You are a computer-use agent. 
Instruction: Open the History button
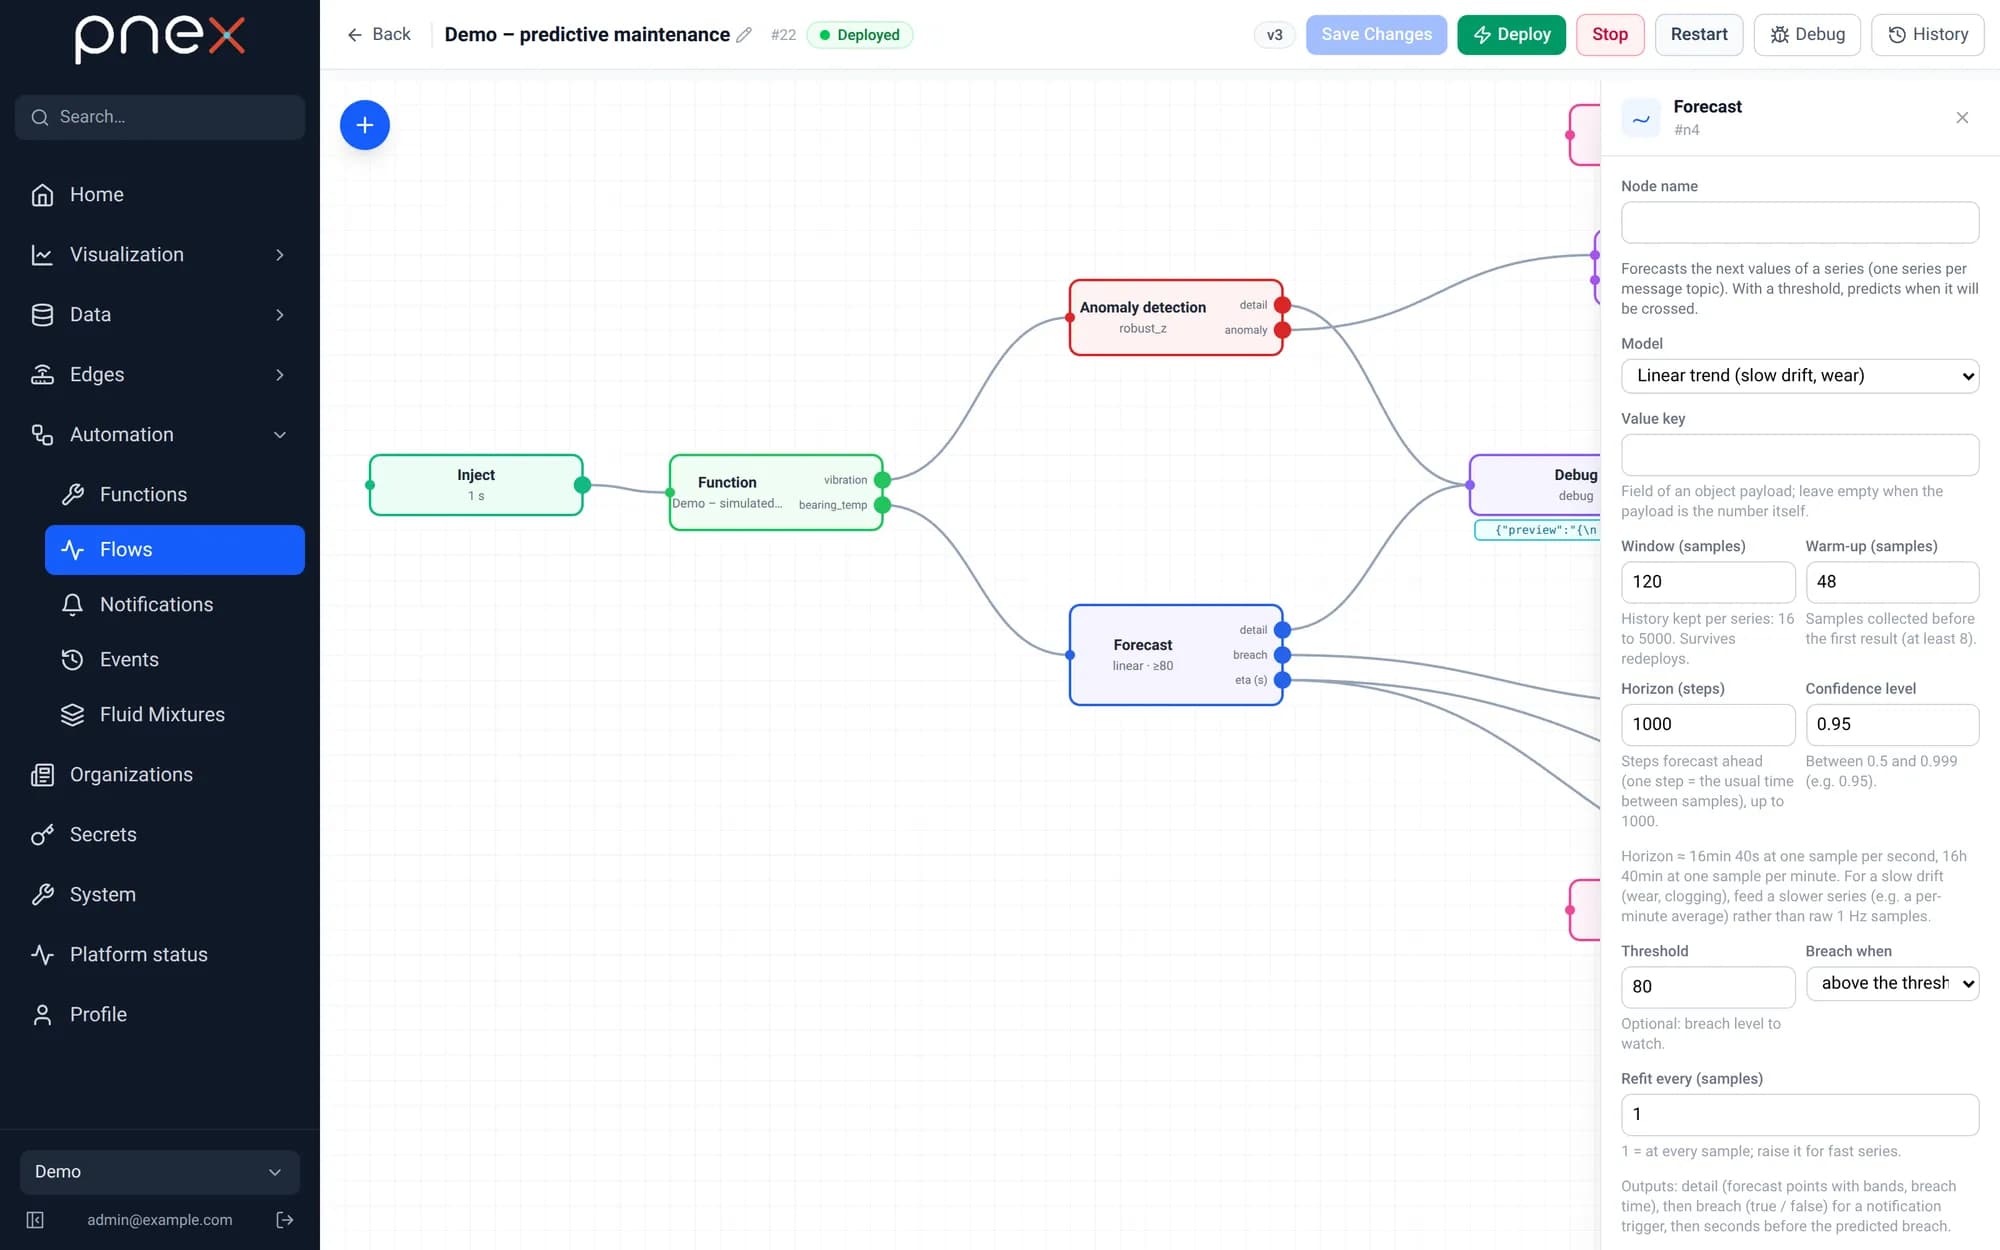1928,35
